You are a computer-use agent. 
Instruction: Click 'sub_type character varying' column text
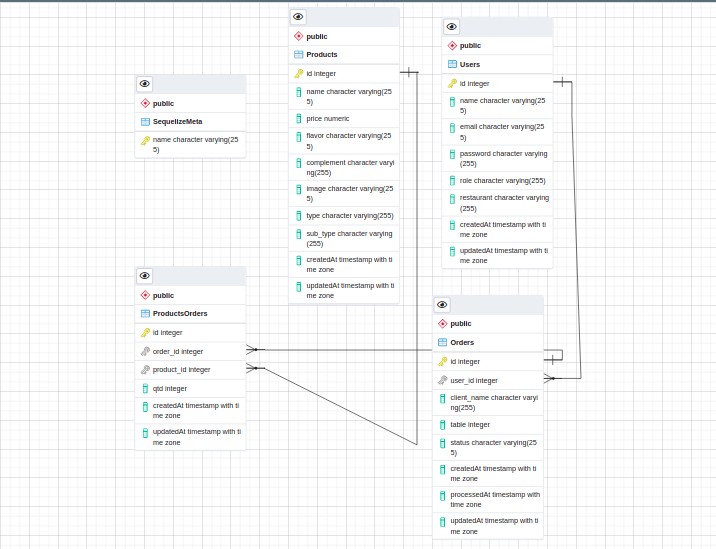point(349,238)
